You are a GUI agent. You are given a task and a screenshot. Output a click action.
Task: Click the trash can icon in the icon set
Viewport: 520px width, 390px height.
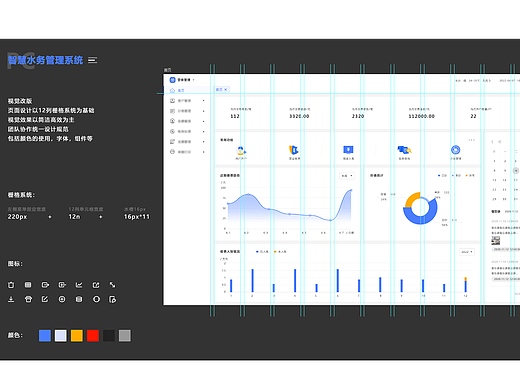click(x=11, y=285)
